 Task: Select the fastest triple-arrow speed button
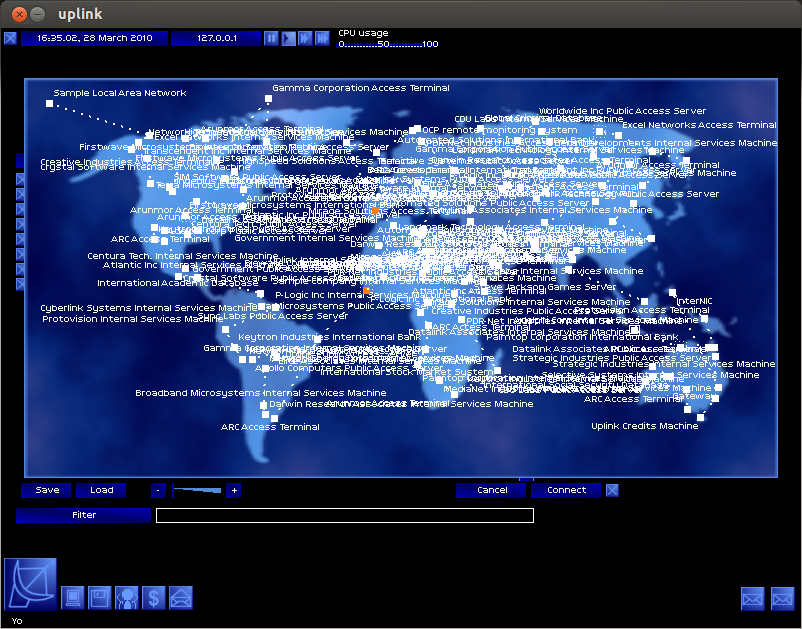click(322, 38)
